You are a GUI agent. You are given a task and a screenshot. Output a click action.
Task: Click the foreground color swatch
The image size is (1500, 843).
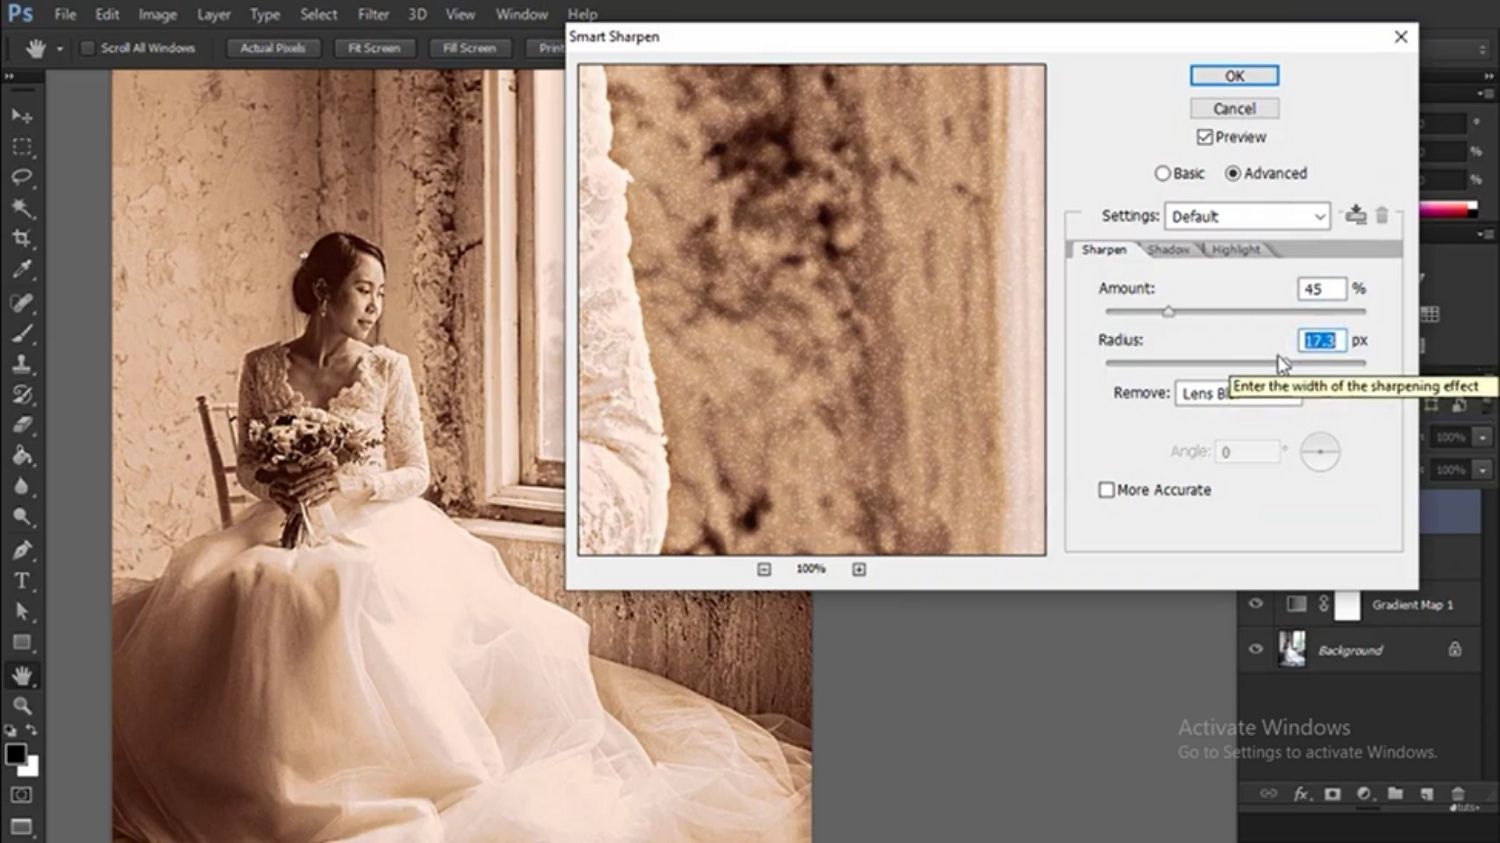(15, 755)
